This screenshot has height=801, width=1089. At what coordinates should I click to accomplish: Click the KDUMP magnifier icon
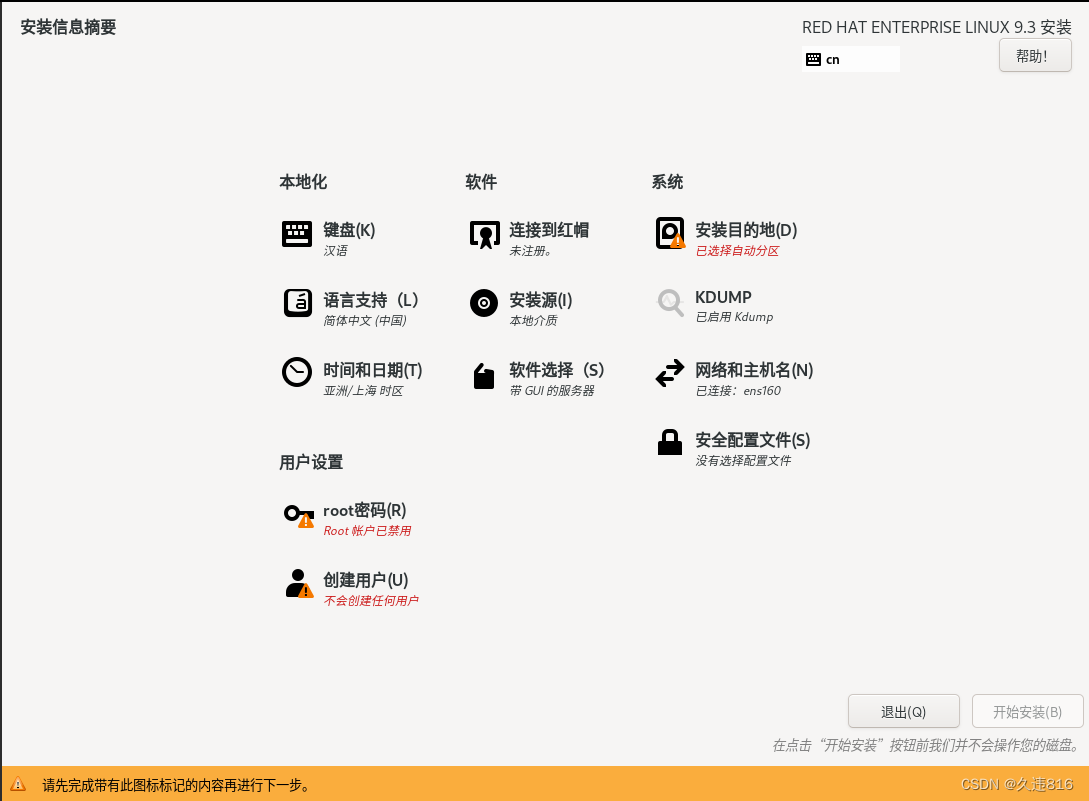(x=670, y=302)
